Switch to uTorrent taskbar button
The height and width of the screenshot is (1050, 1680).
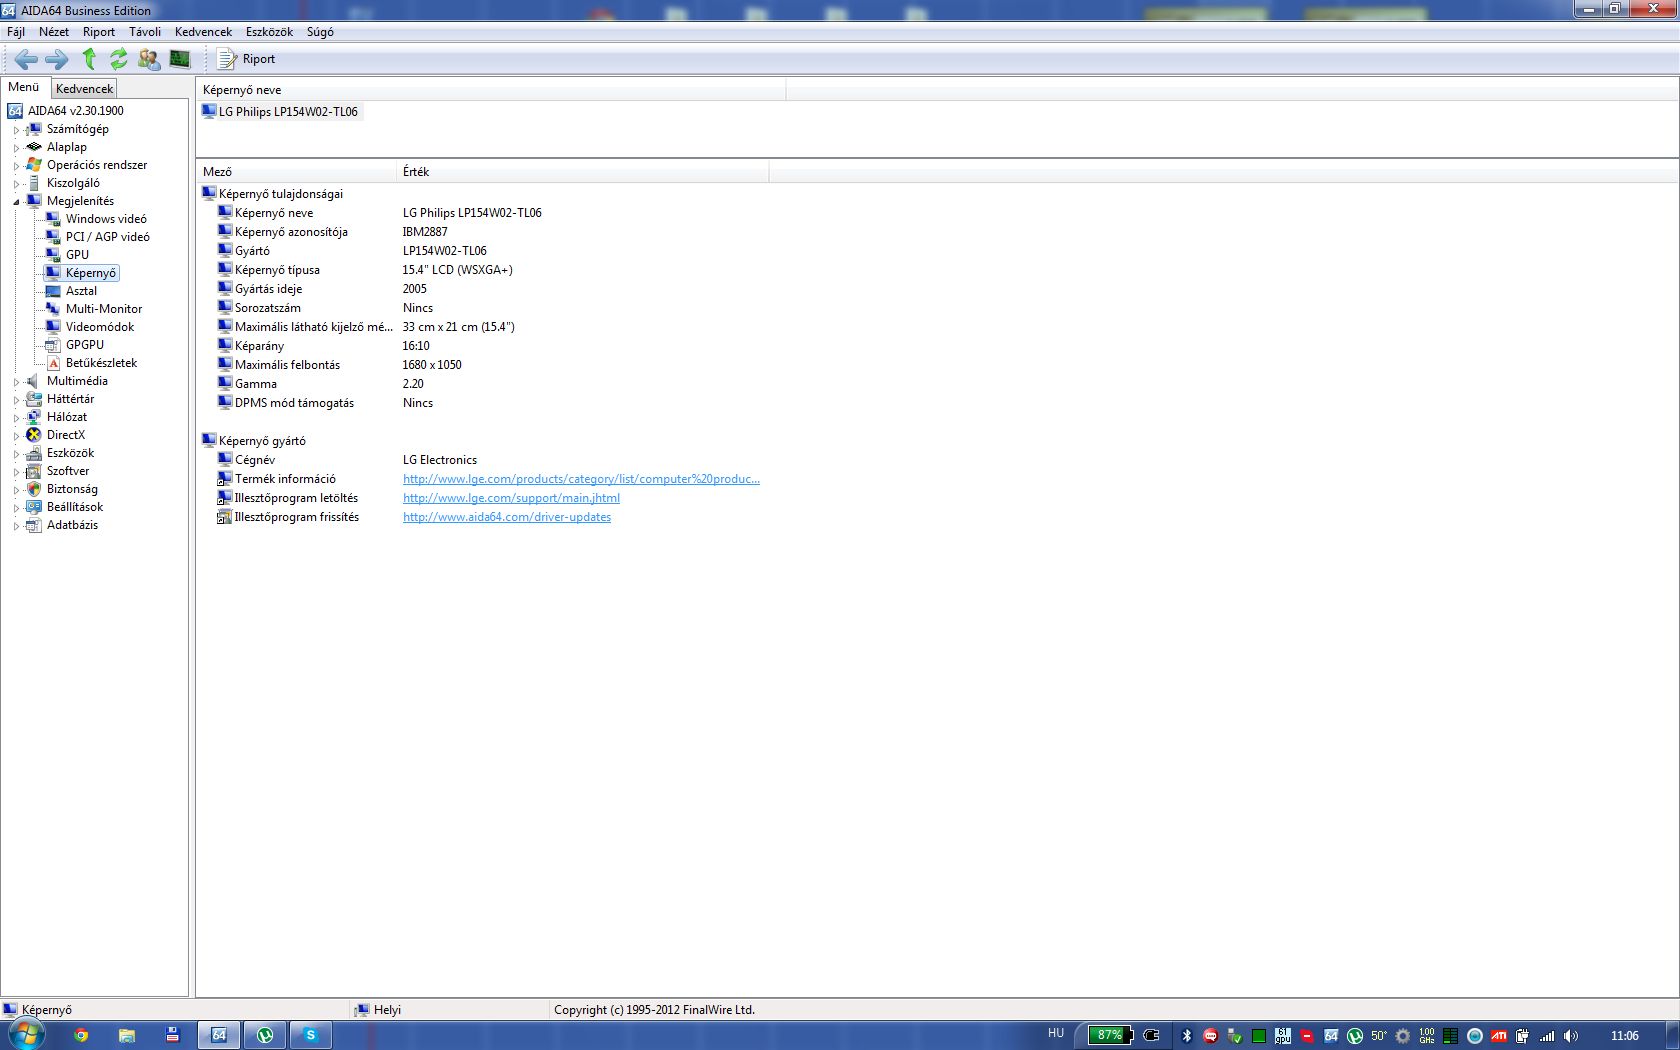click(265, 1035)
